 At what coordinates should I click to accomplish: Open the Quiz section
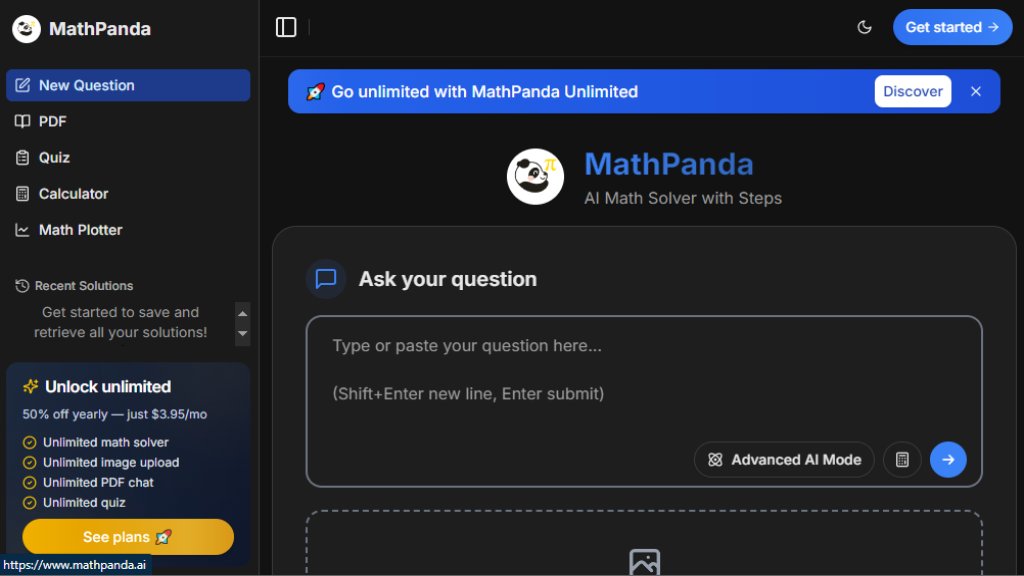(128, 157)
